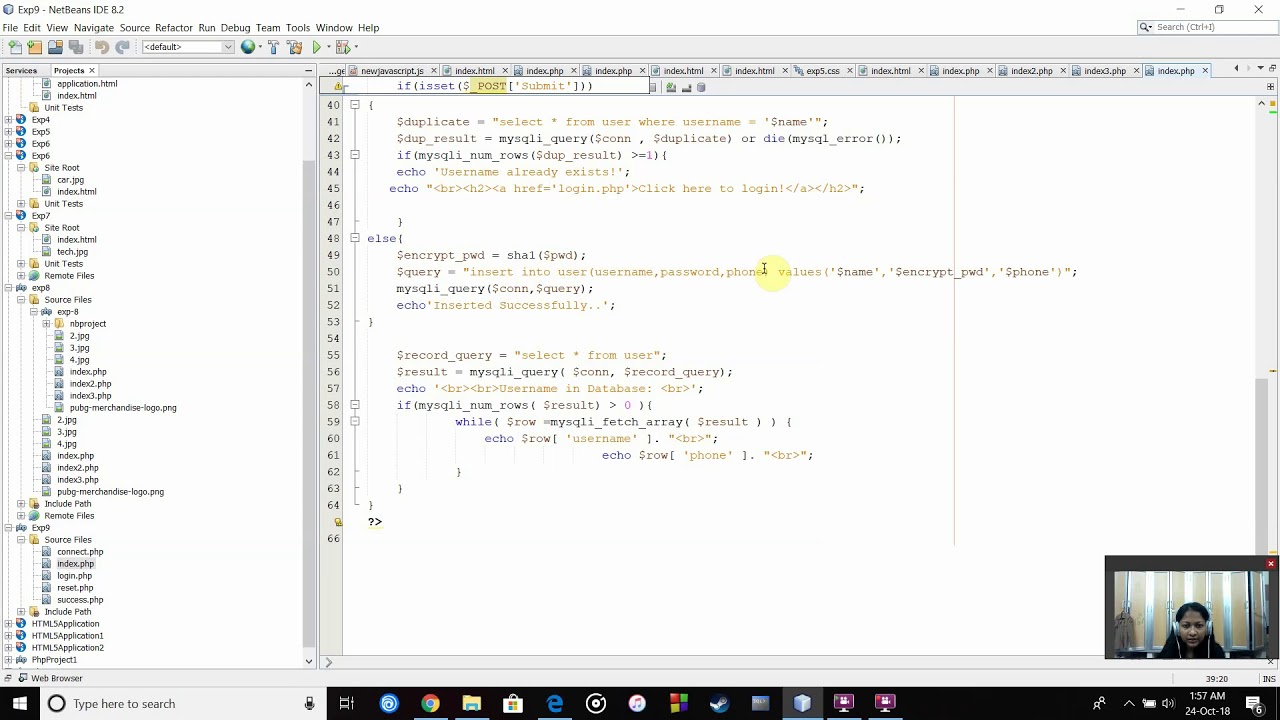
Task: Open the dropdown arrow beside Run Project
Action: [x=327, y=47]
